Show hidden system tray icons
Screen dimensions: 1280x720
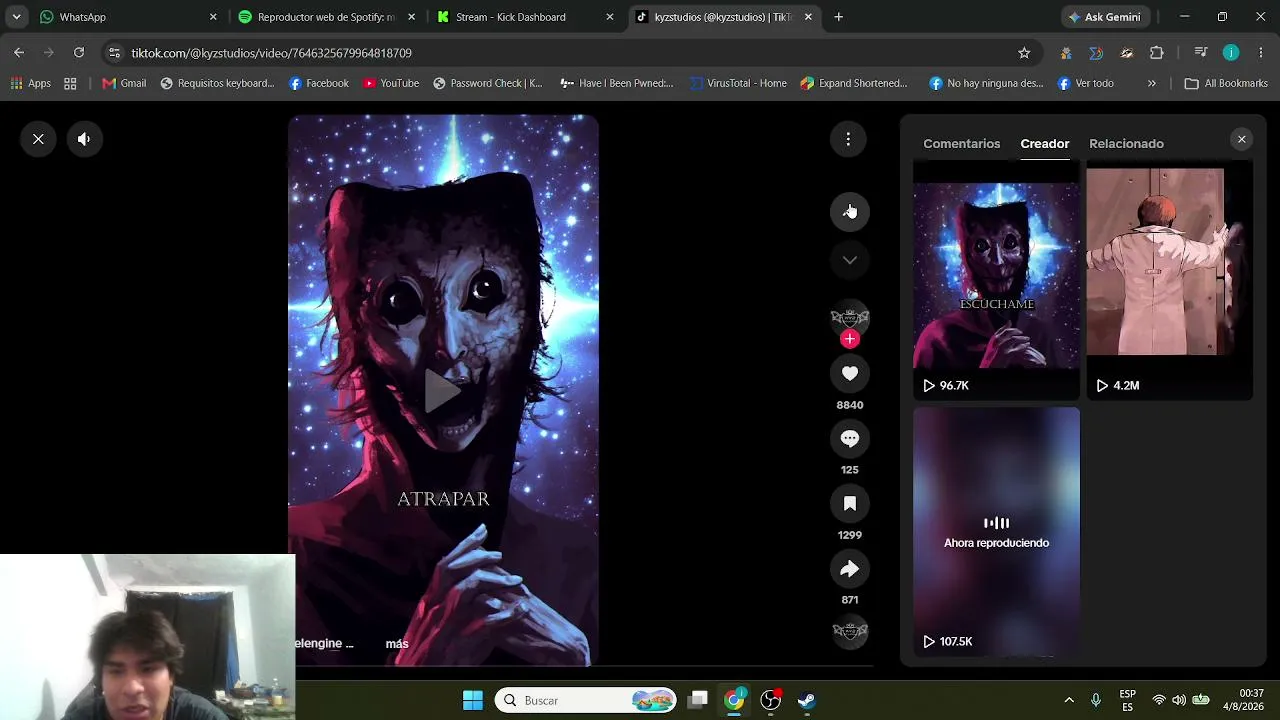click(1069, 700)
